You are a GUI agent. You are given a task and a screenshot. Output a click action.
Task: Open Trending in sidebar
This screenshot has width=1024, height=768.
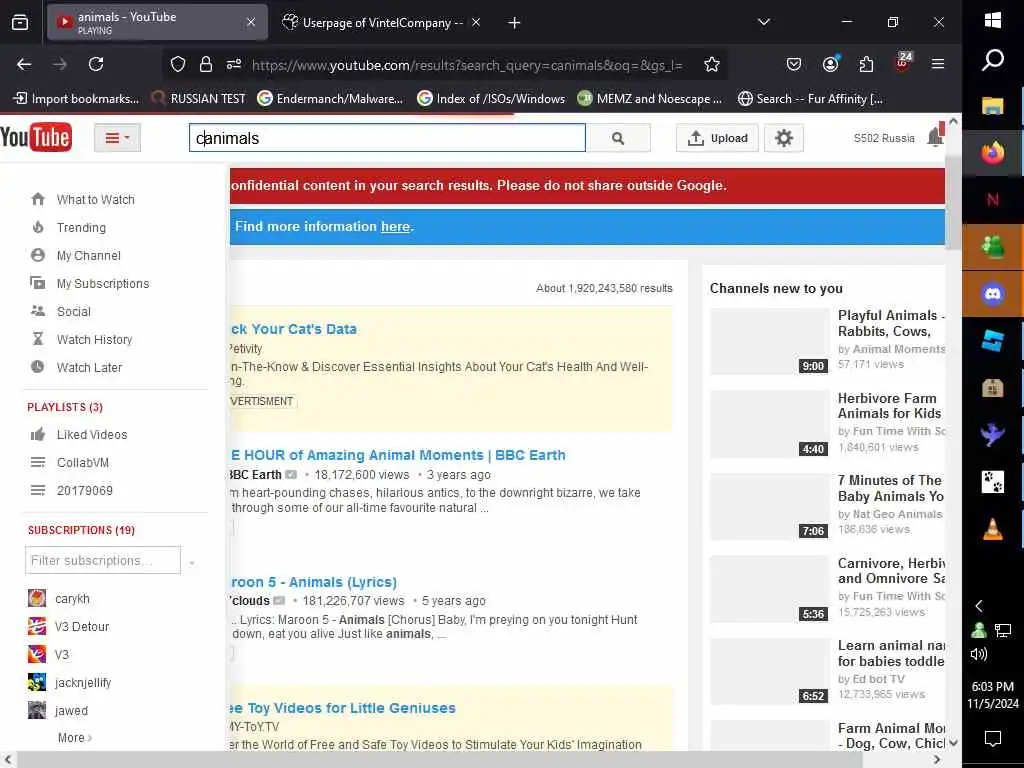pos(81,227)
